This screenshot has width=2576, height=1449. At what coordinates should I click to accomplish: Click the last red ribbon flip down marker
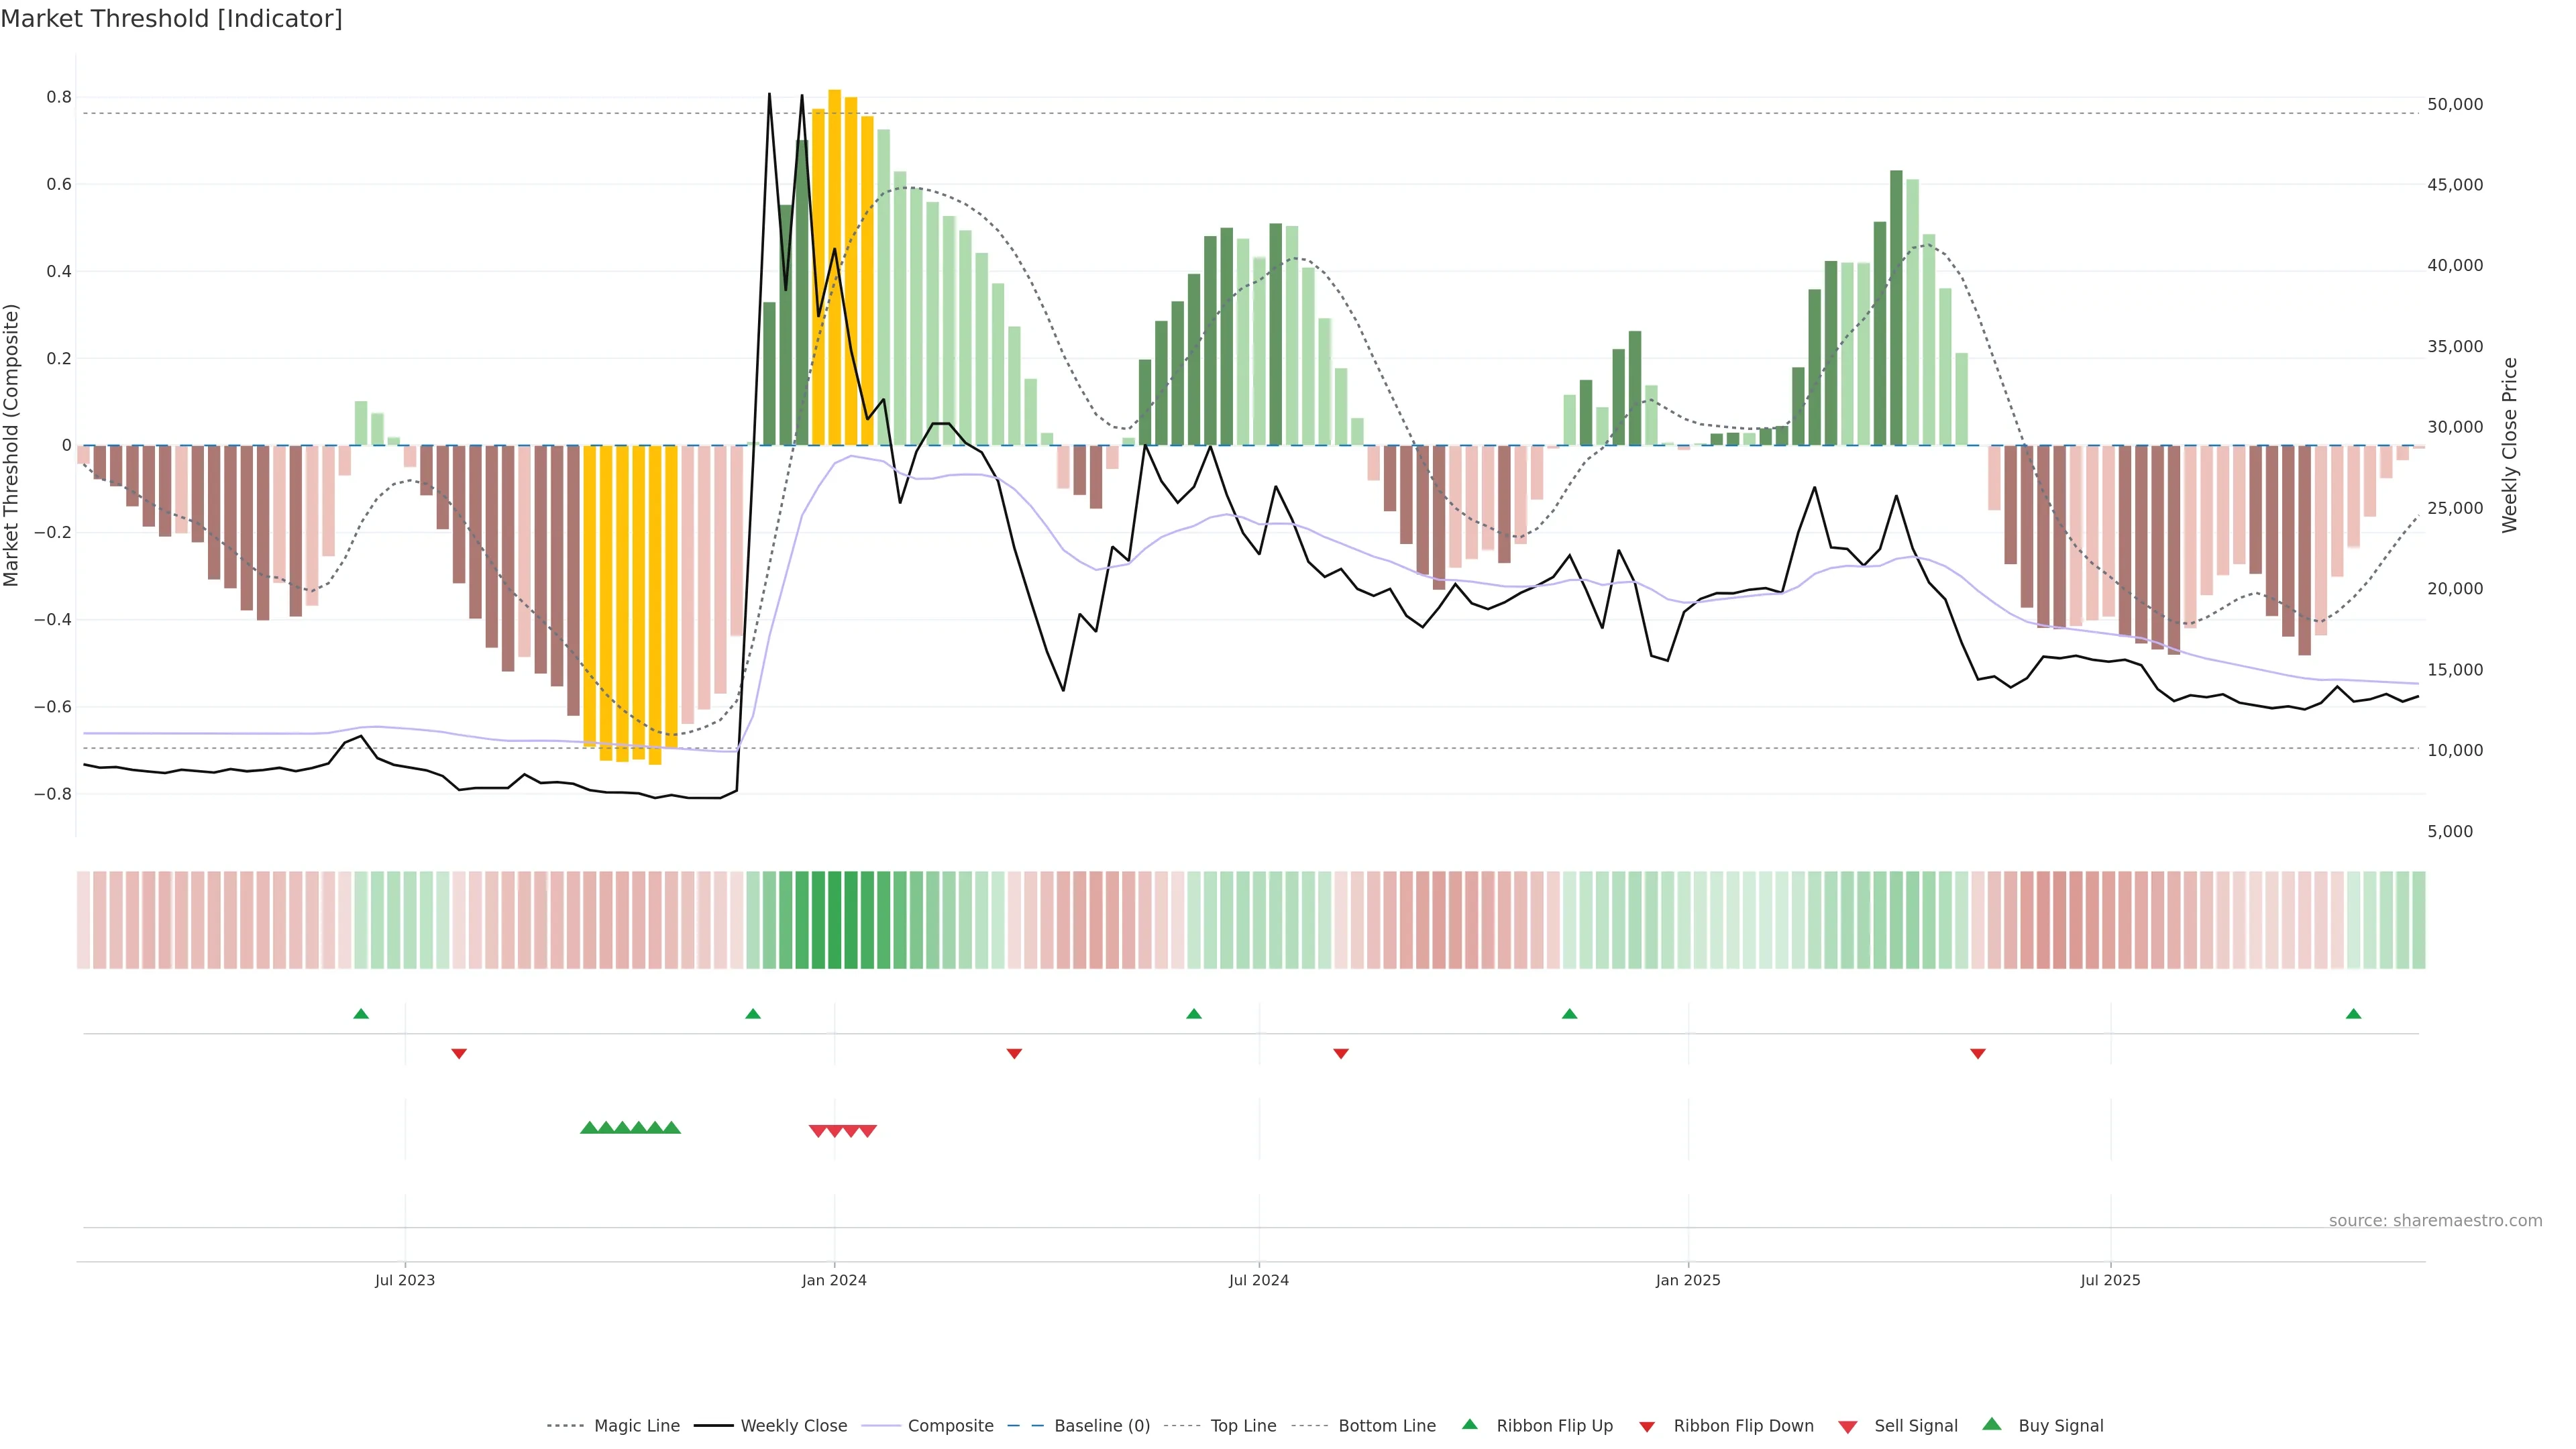coord(1977,1053)
